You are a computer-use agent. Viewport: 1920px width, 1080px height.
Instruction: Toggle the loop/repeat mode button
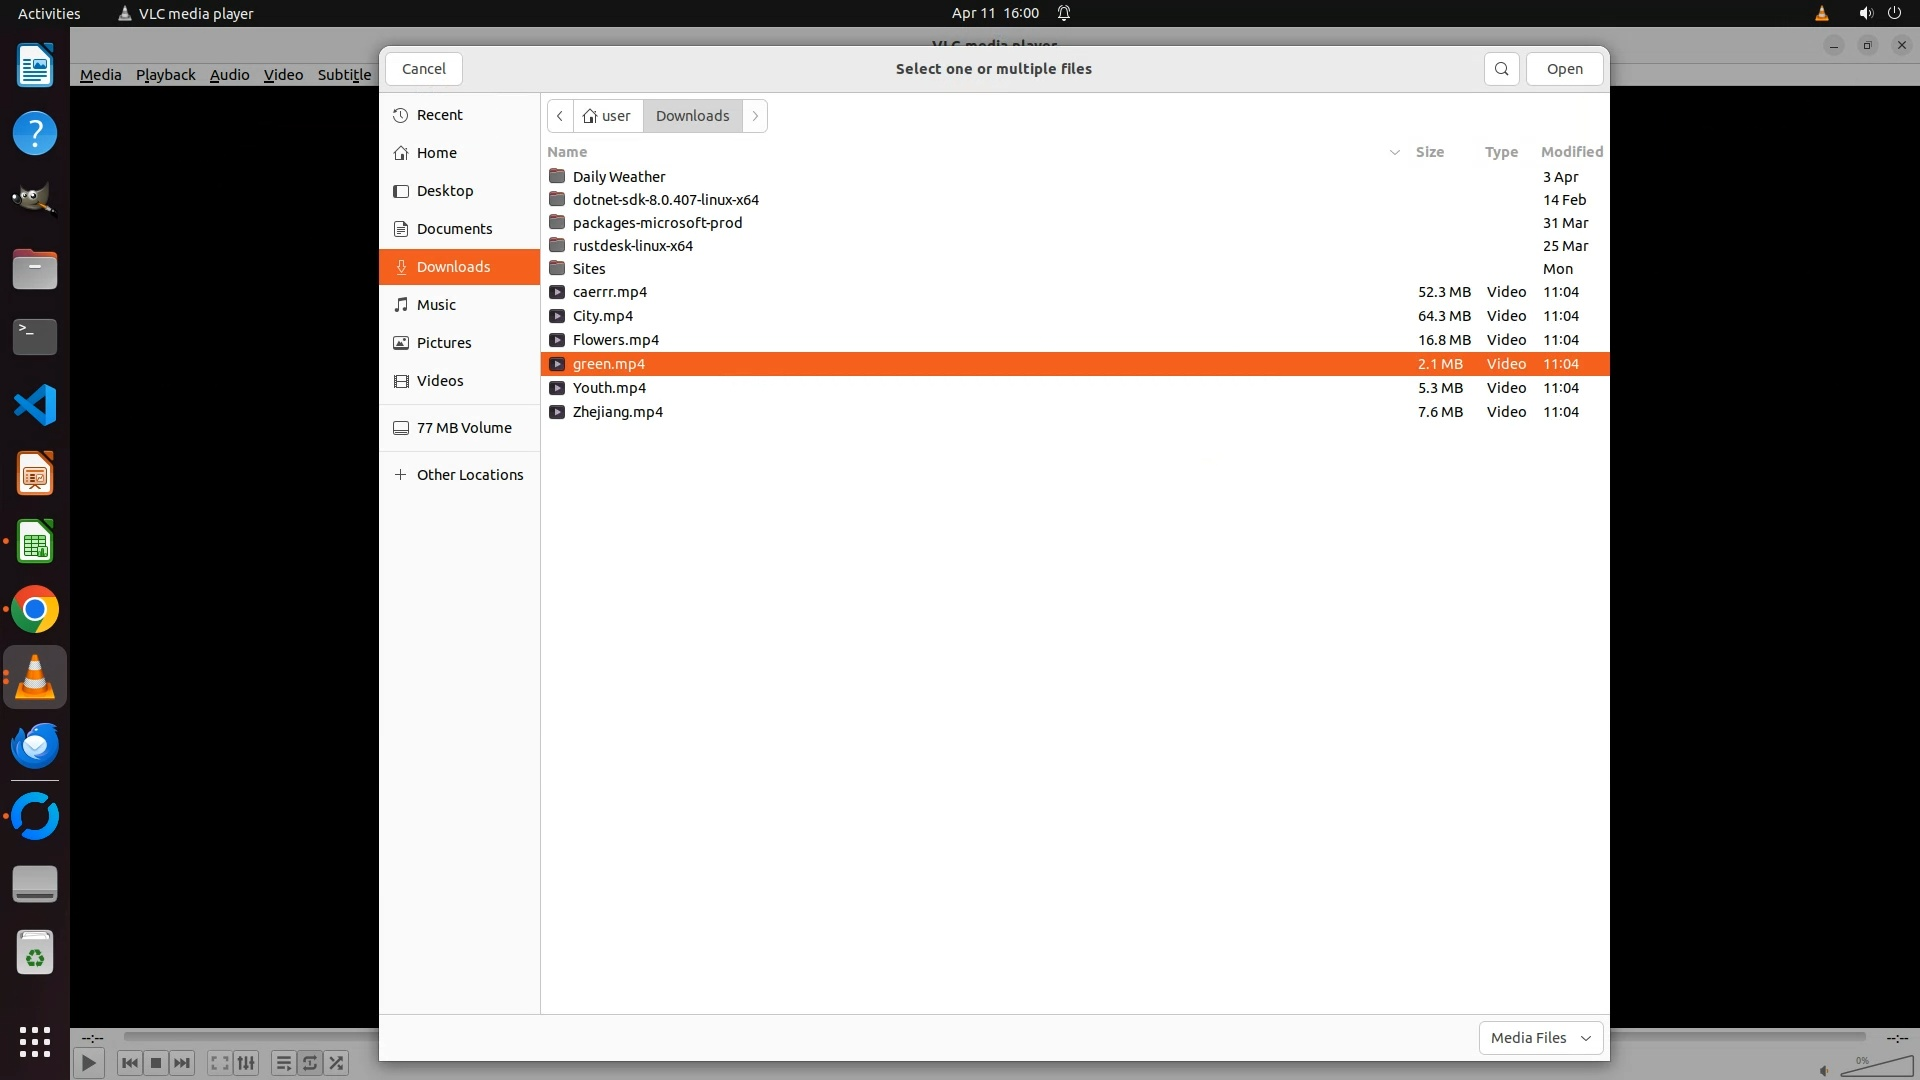point(310,1063)
